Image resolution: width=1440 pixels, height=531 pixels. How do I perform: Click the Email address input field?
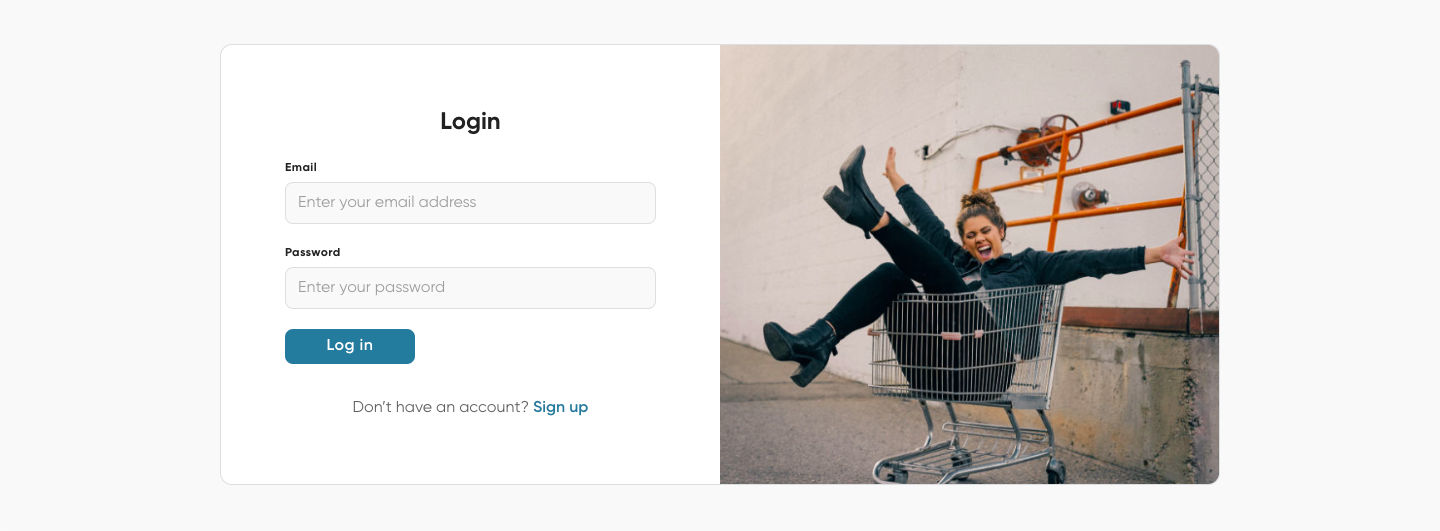[470, 203]
